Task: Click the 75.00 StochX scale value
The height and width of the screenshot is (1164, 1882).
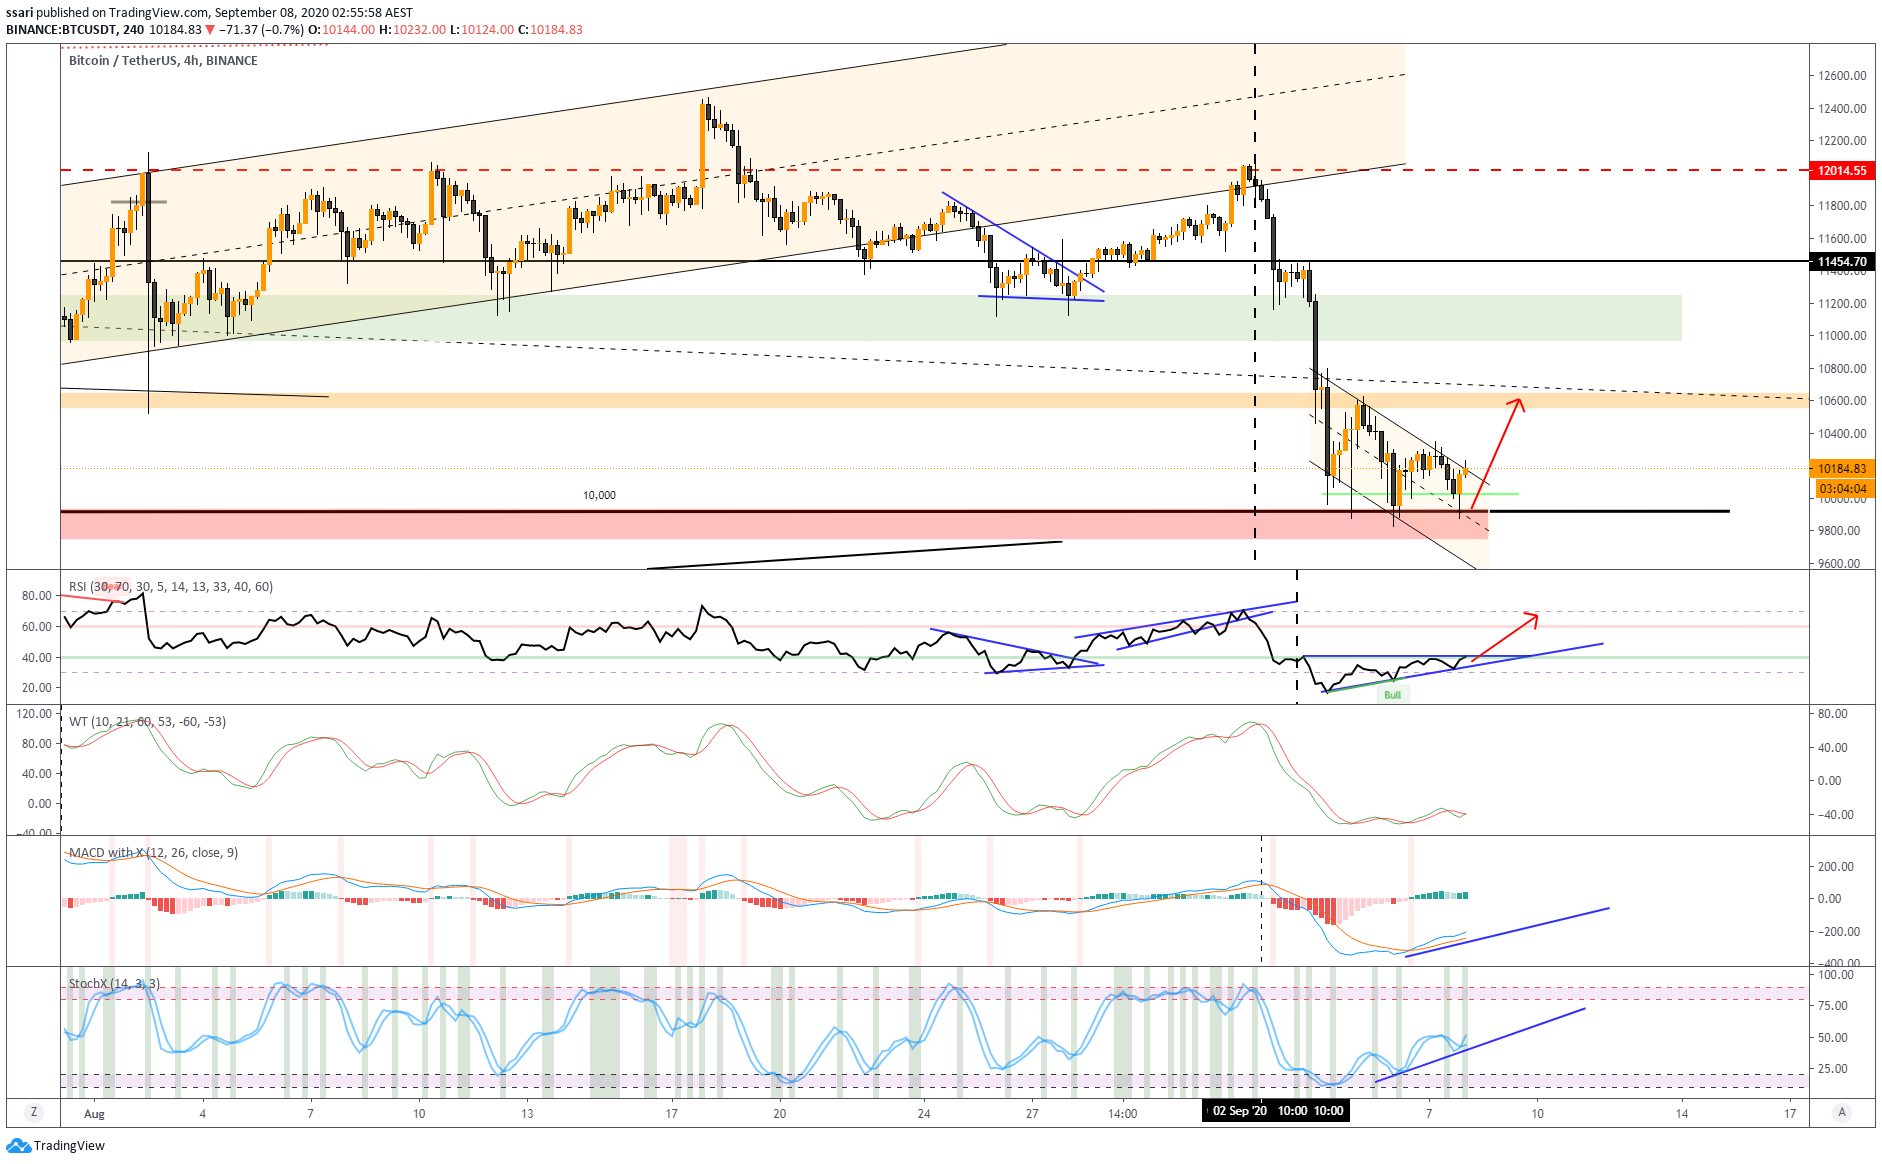Action: (x=1832, y=1006)
